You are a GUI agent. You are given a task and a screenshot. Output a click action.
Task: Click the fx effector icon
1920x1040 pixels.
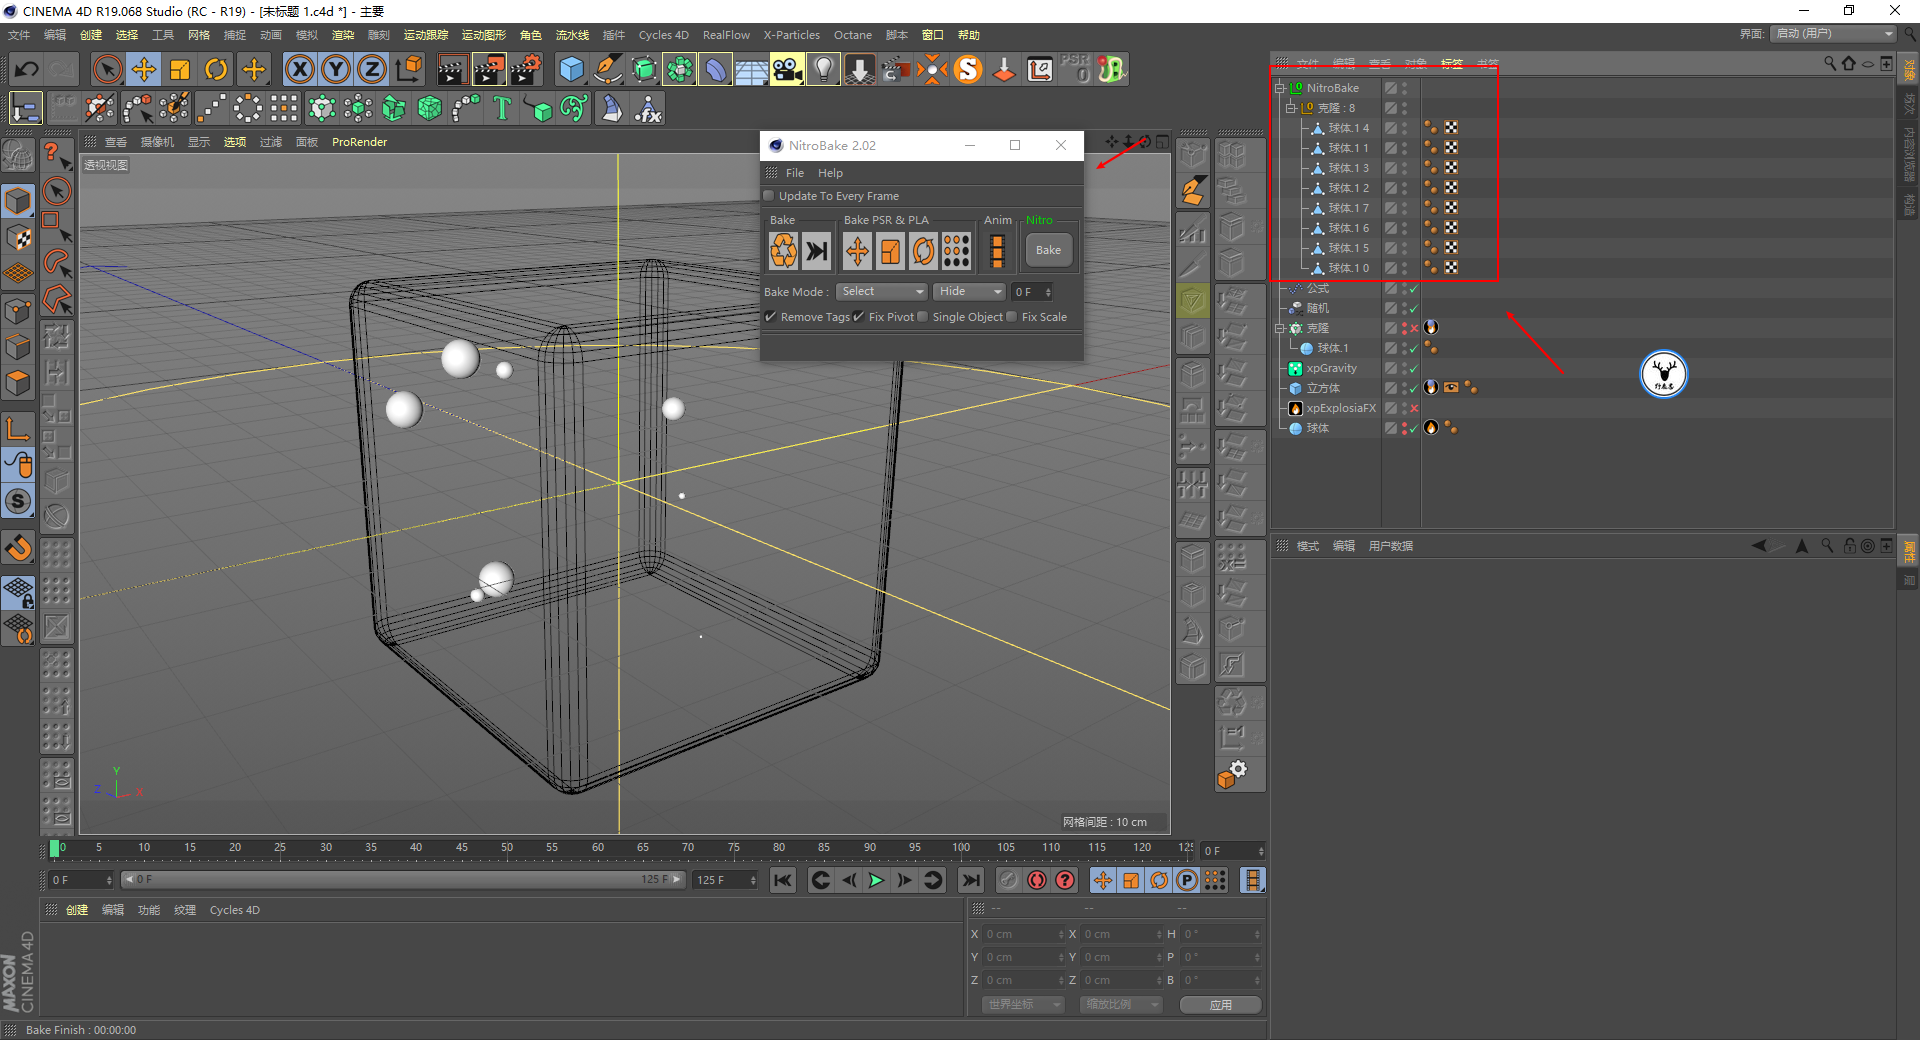point(648,108)
